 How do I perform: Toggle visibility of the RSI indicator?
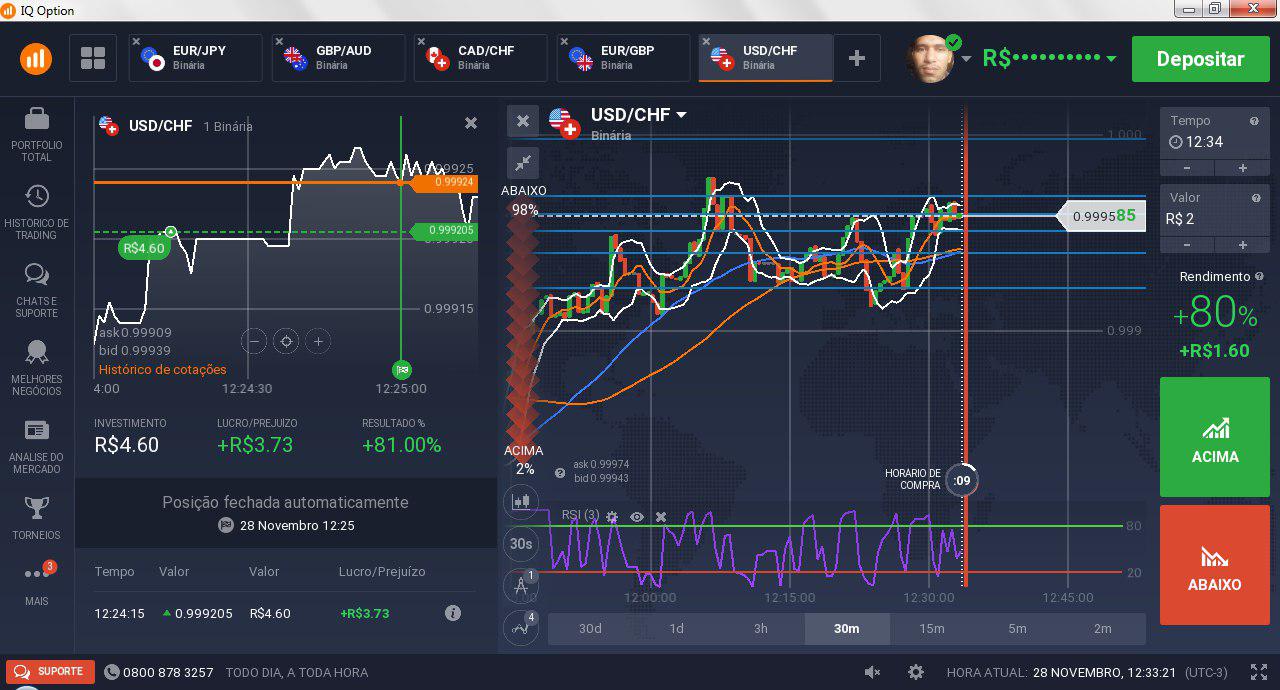pyautogui.click(x=637, y=517)
